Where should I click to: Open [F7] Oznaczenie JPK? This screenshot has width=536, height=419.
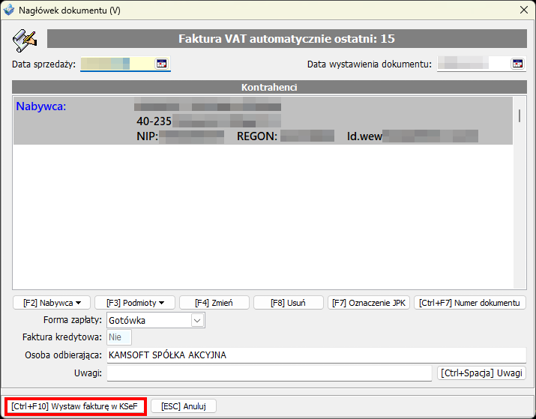368,303
